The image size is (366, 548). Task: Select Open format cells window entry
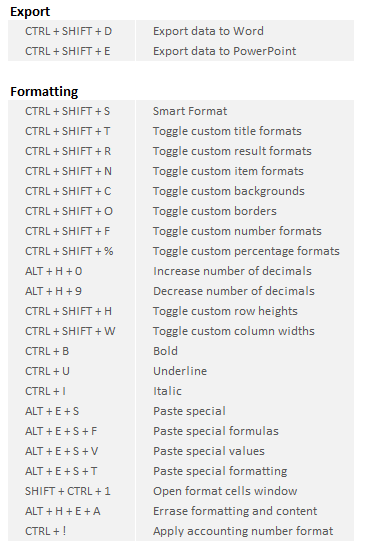[225, 491]
